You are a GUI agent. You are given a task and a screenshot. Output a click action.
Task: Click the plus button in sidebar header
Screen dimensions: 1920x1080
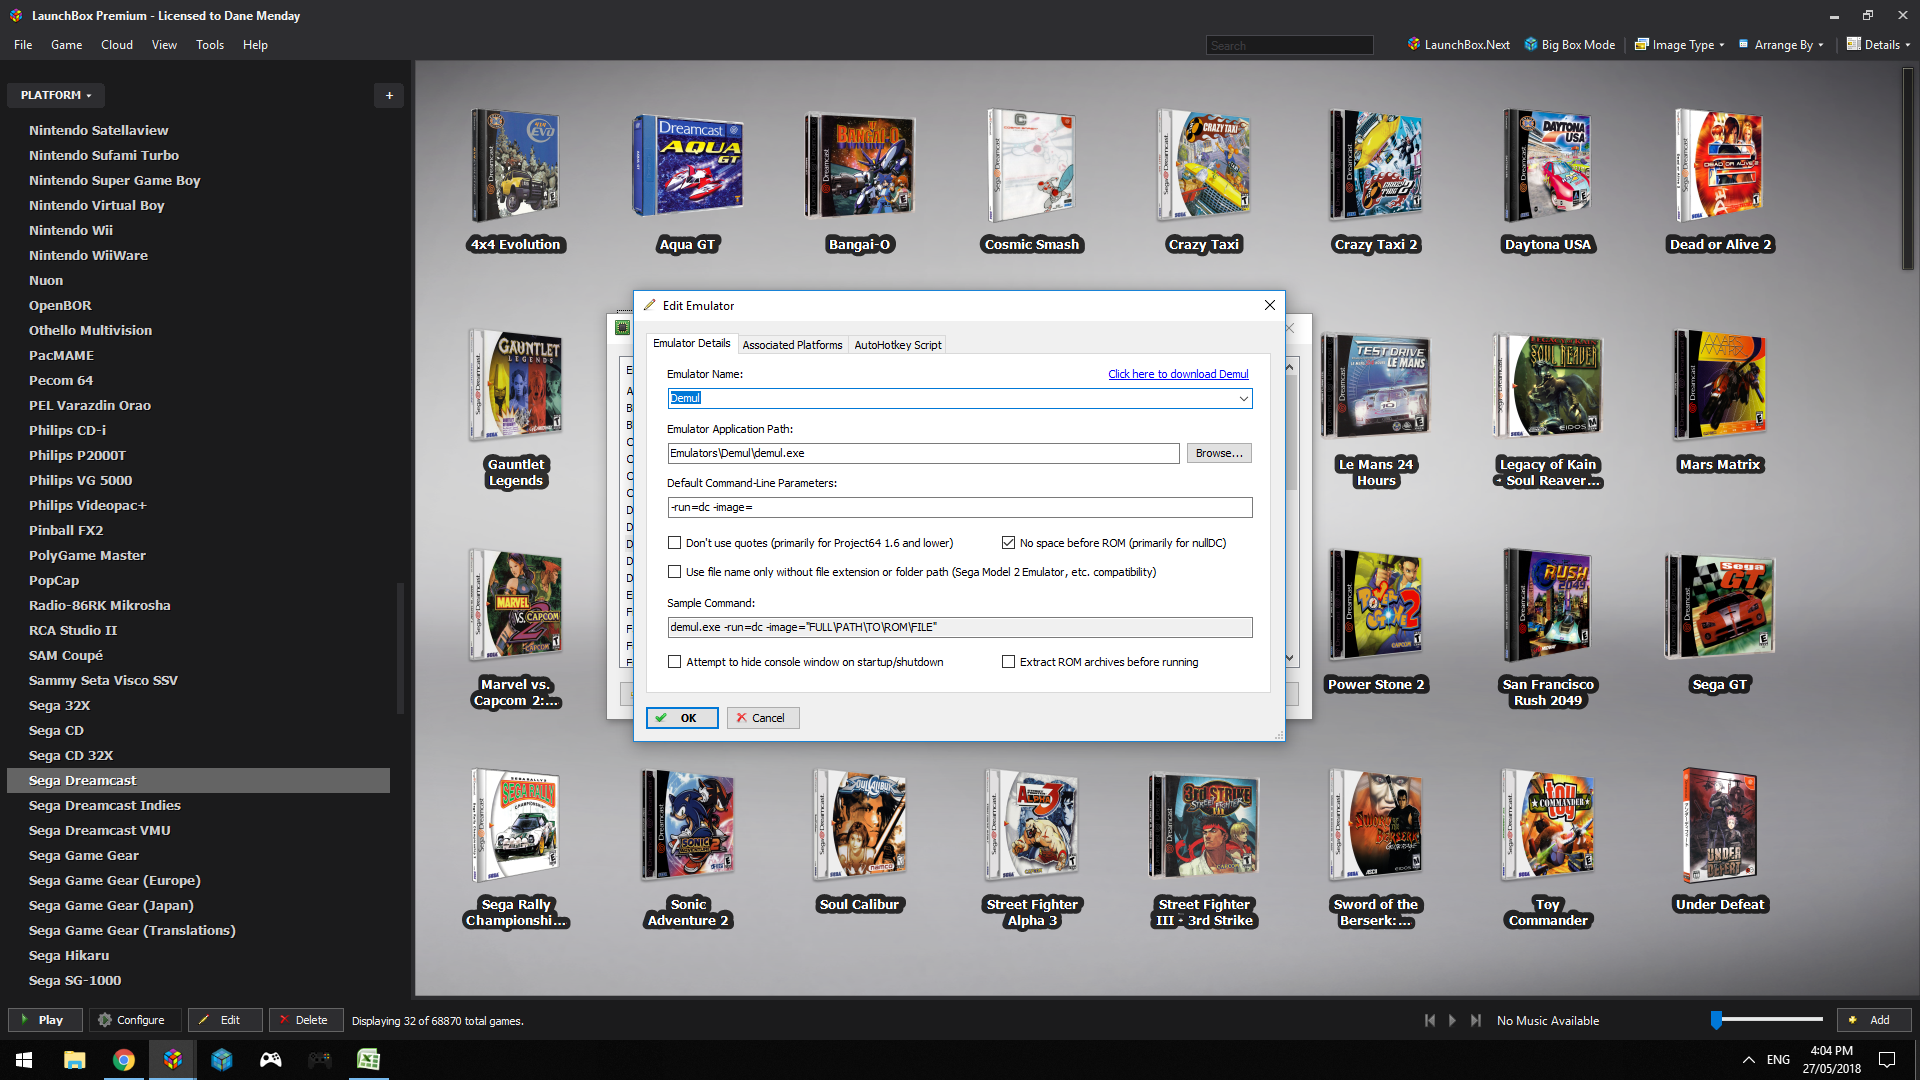tap(389, 95)
